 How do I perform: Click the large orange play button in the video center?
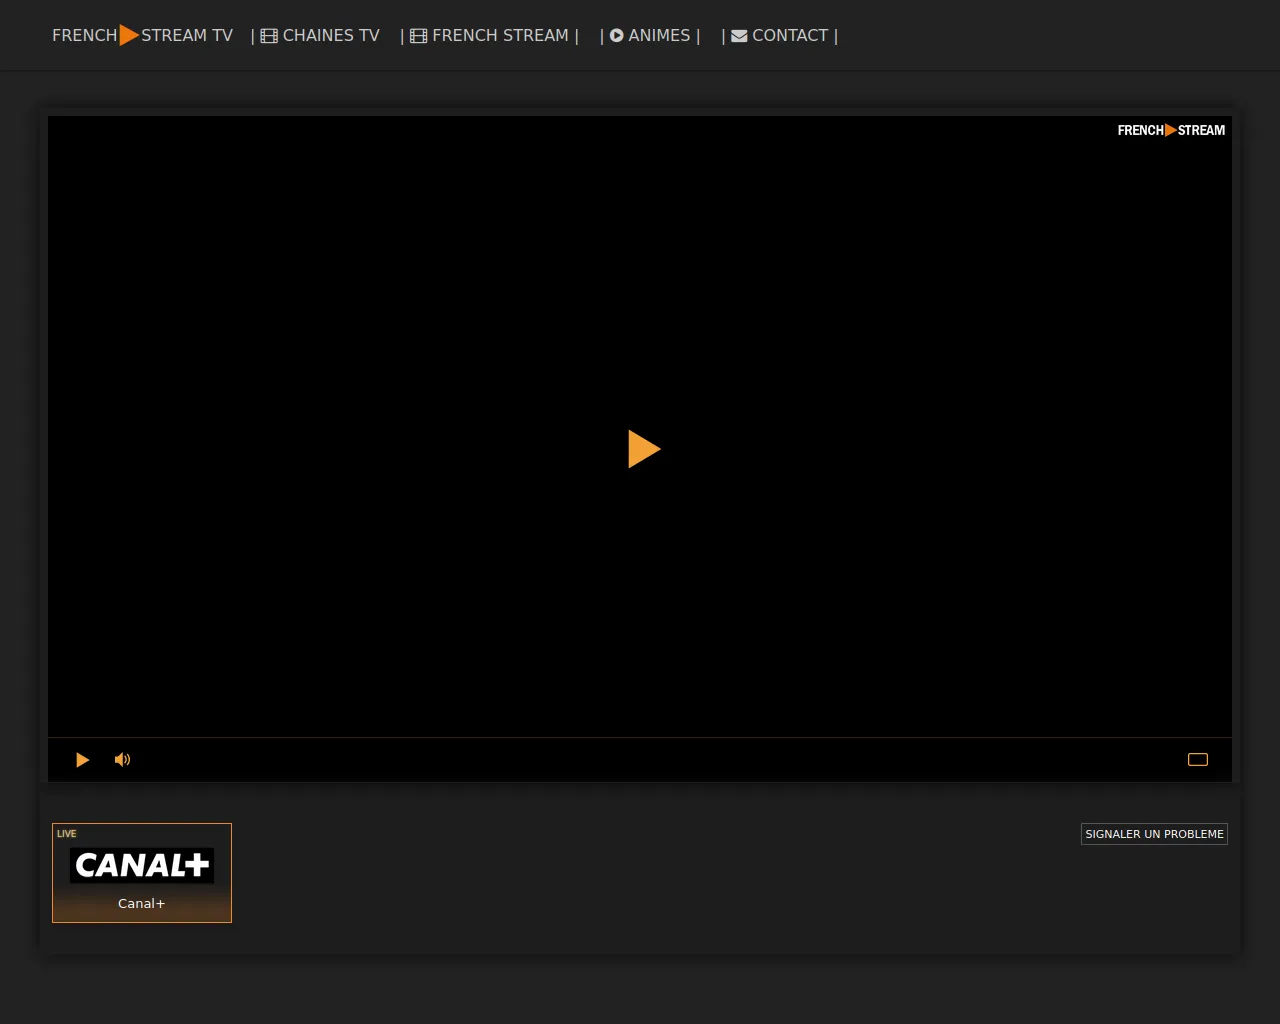tap(643, 449)
